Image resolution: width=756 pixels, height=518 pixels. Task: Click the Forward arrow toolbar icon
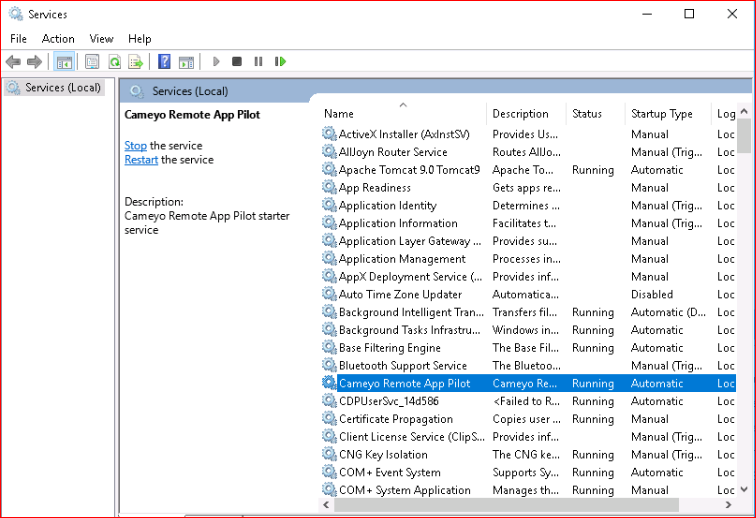[34, 62]
